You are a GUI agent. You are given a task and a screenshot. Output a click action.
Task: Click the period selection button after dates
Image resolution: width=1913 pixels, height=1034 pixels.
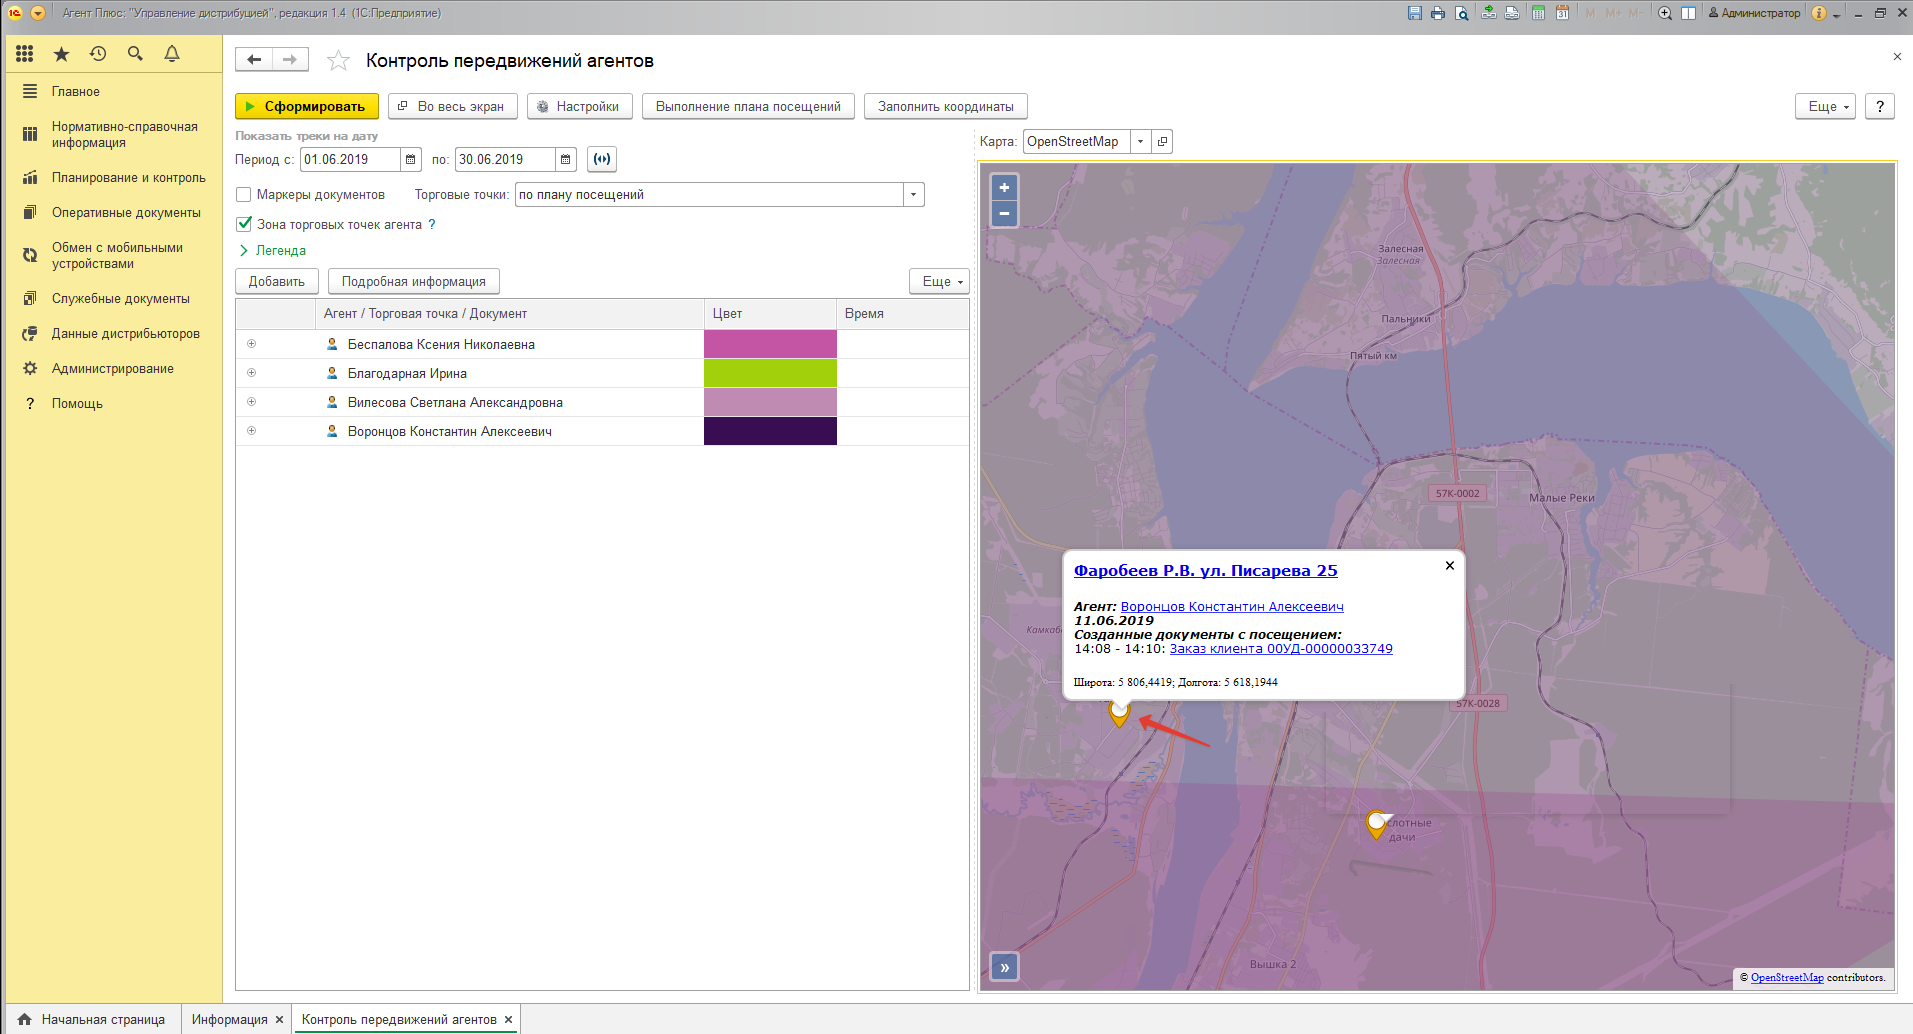(602, 159)
